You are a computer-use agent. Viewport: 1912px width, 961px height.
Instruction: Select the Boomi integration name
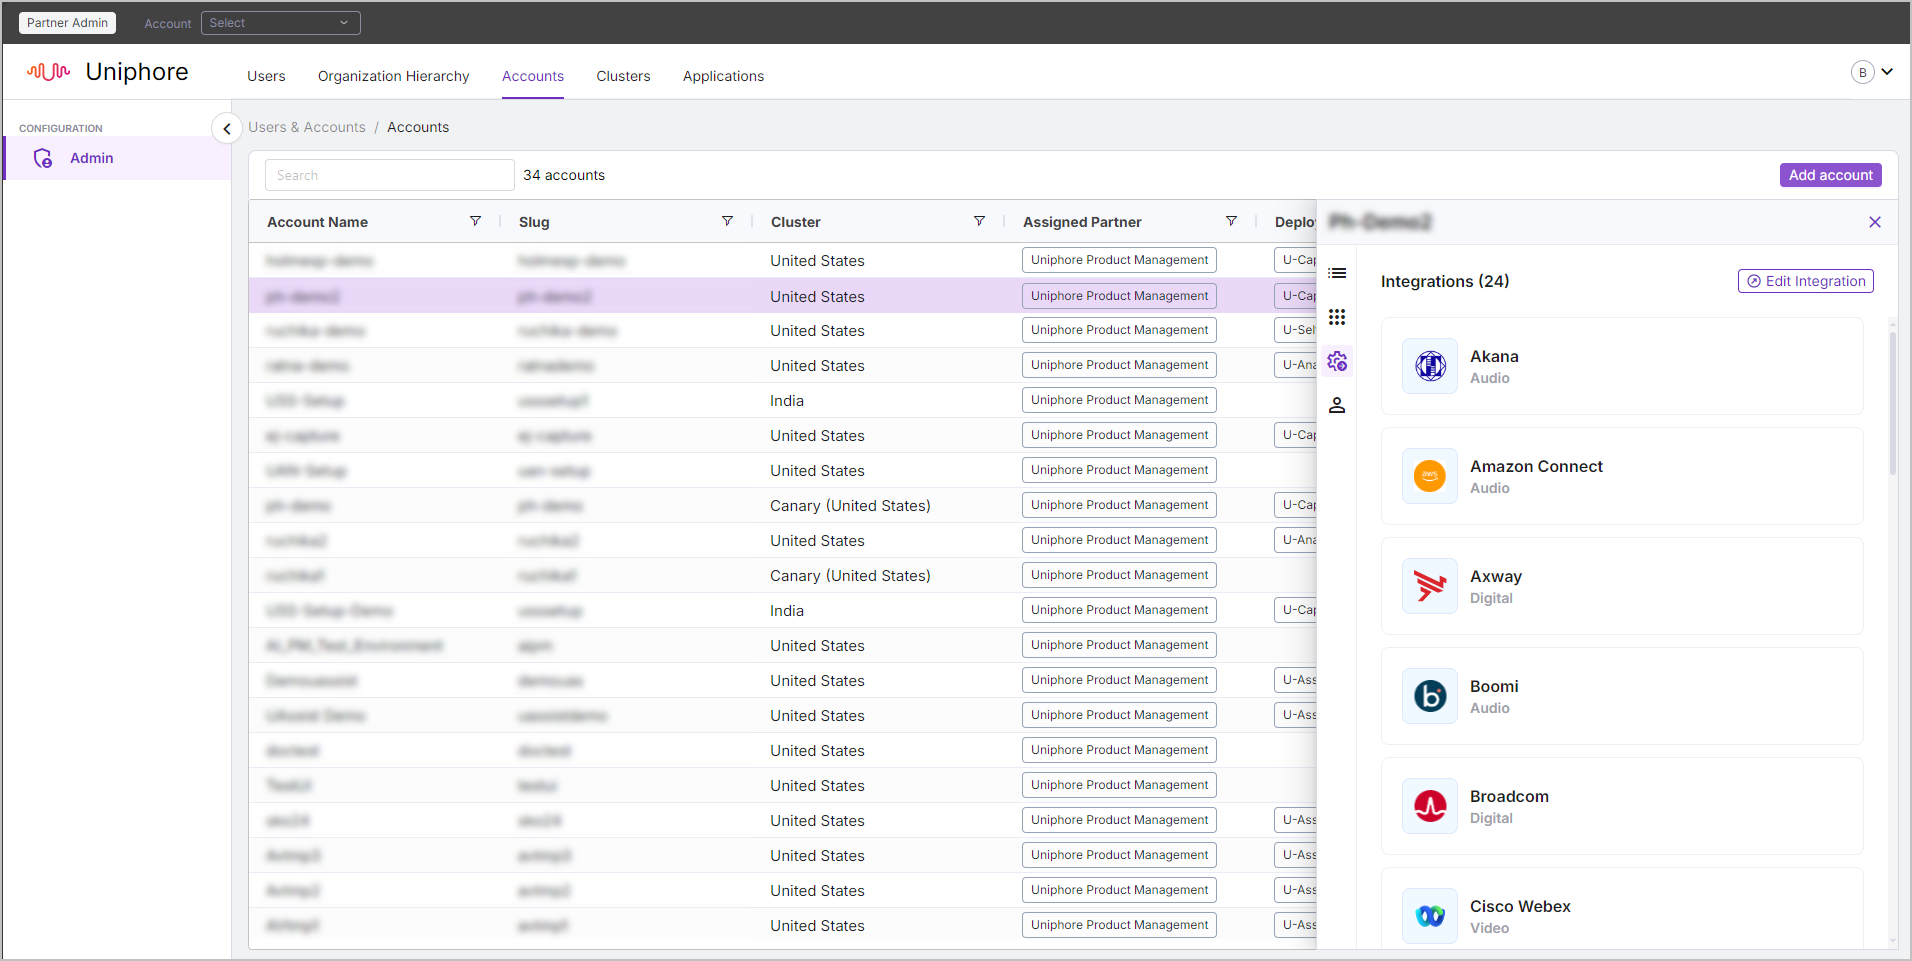[x=1494, y=686]
